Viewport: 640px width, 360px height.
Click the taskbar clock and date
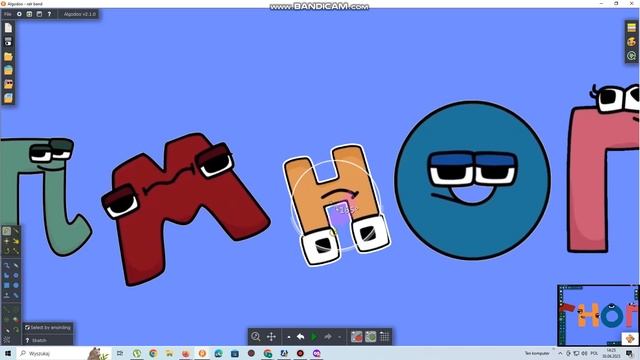[x=611, y=353]
